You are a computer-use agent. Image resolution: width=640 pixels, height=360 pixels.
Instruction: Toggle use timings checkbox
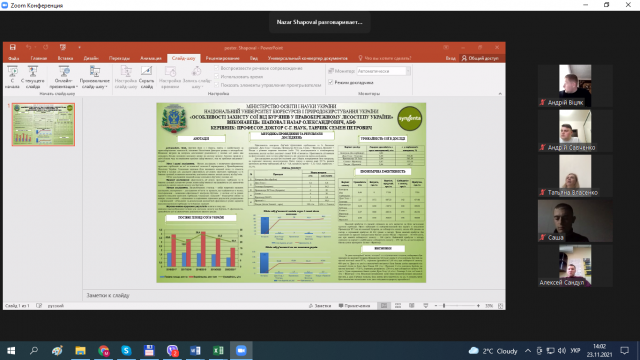[x=216, y=76]
